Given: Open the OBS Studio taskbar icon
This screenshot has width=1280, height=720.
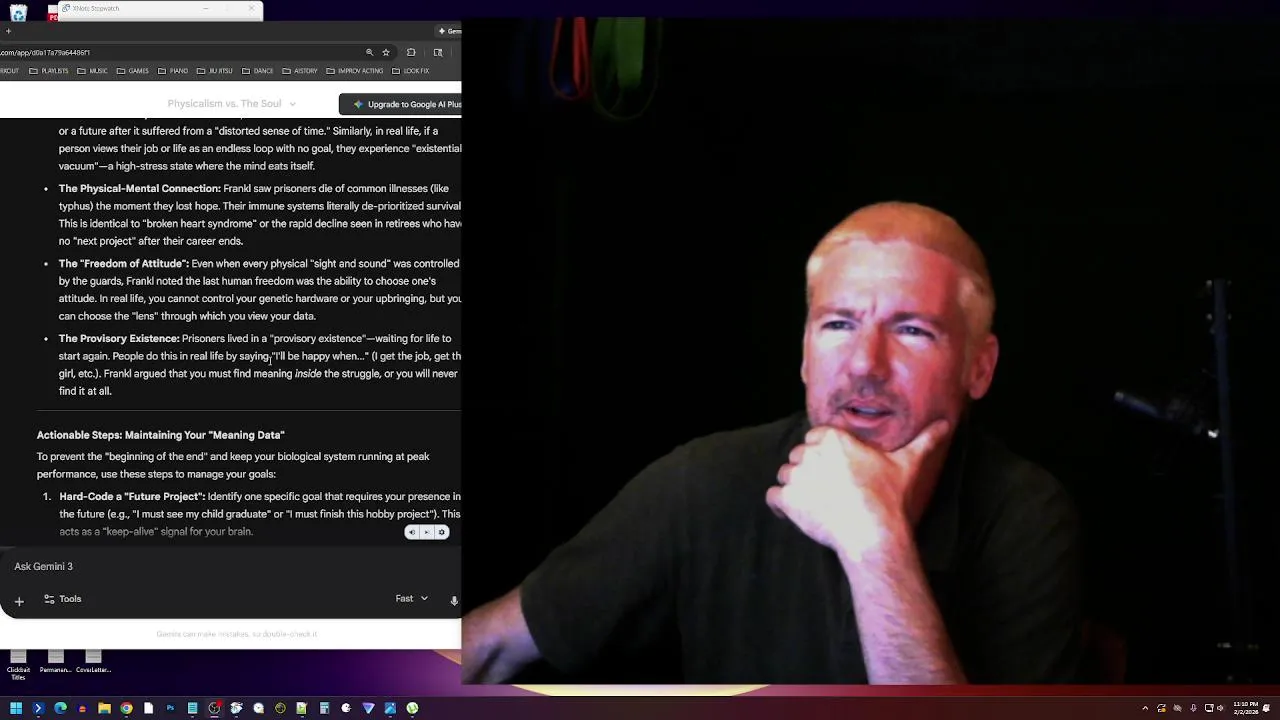Looking at the screenshot, I should point(214,708).
